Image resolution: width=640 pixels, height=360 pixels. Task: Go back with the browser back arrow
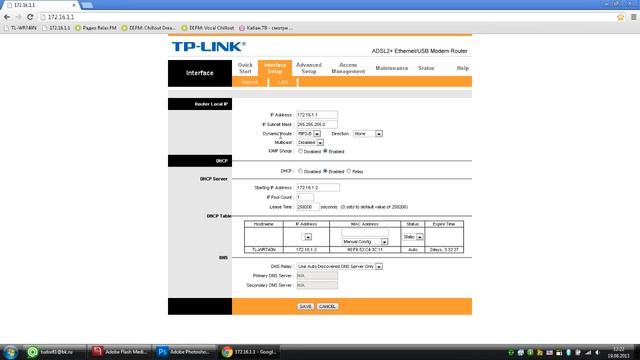click(7, 17)
